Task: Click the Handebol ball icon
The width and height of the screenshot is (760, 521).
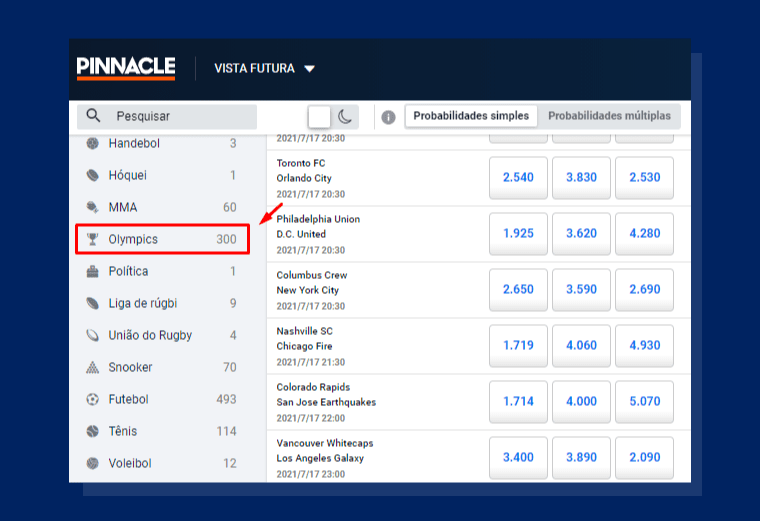Action: click(x=93, y=143)
